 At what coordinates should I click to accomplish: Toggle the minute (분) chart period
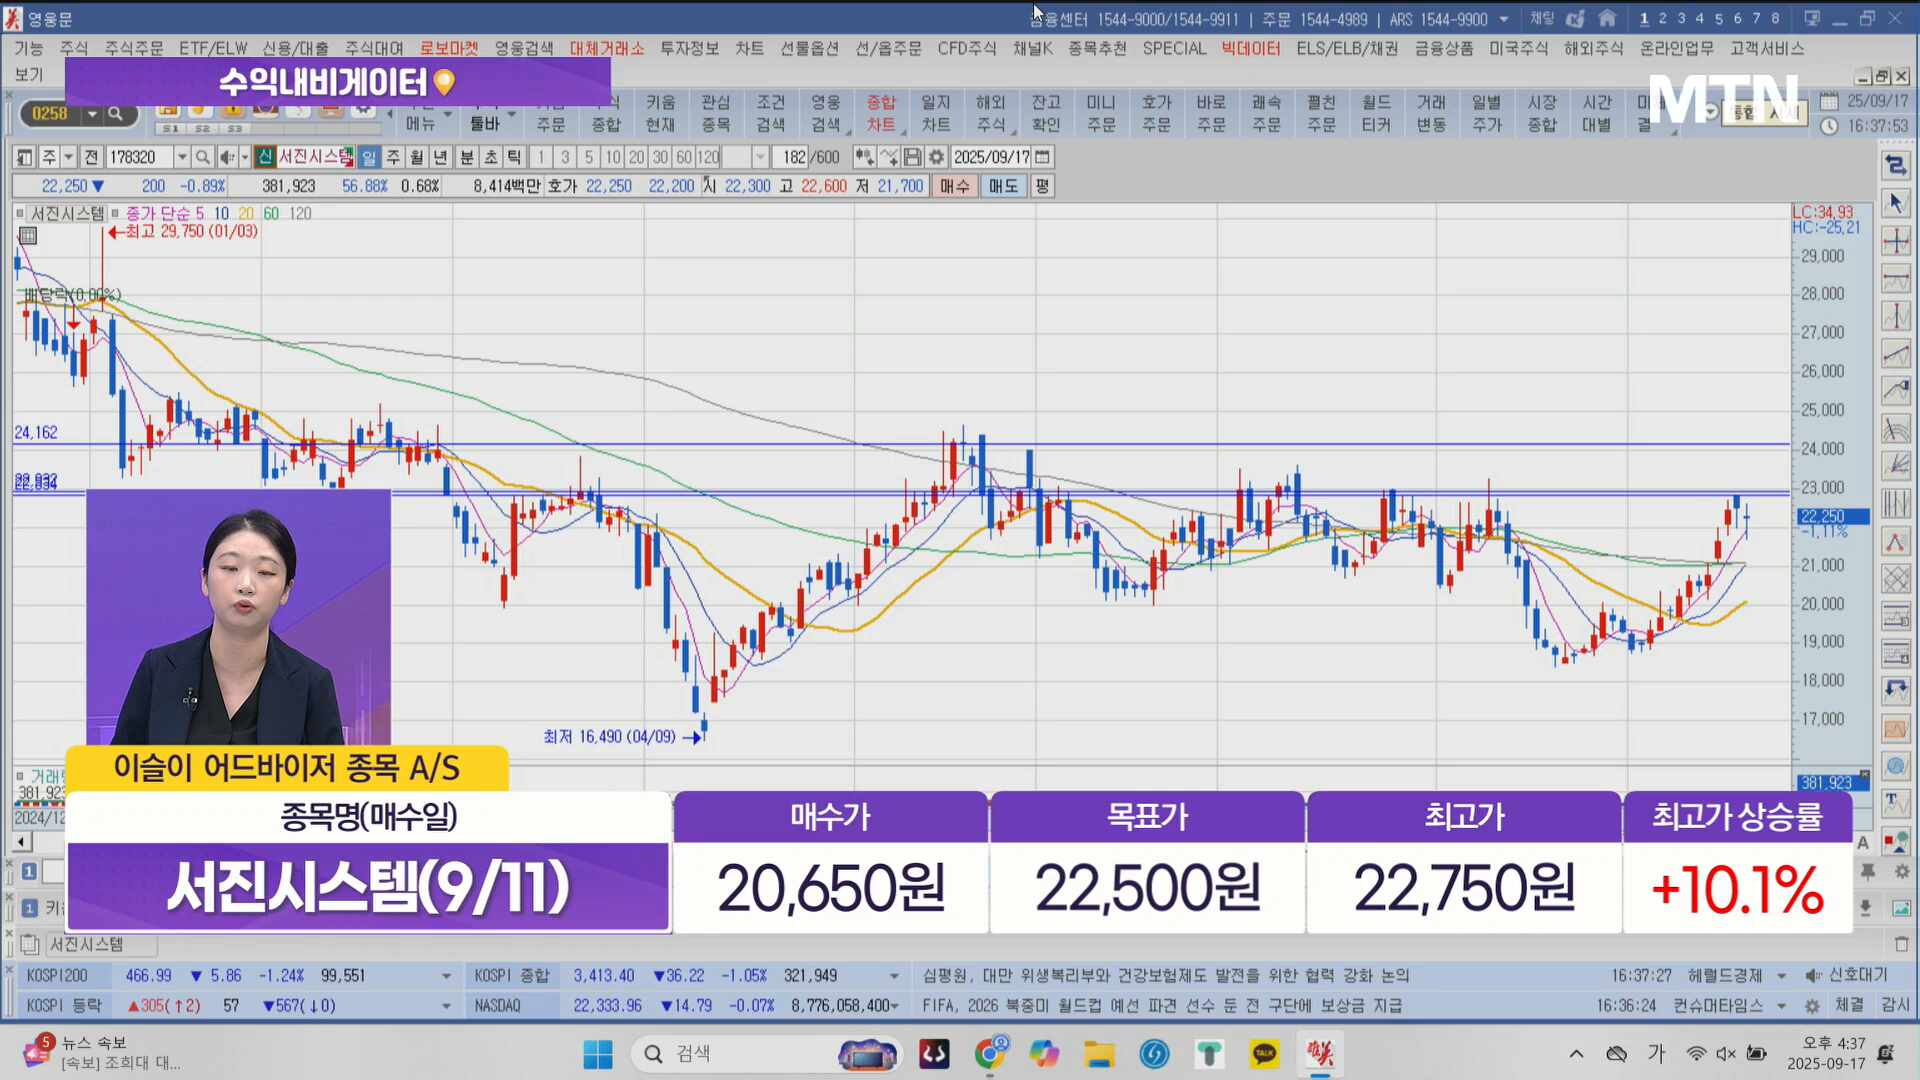click(x=467, y=157)
